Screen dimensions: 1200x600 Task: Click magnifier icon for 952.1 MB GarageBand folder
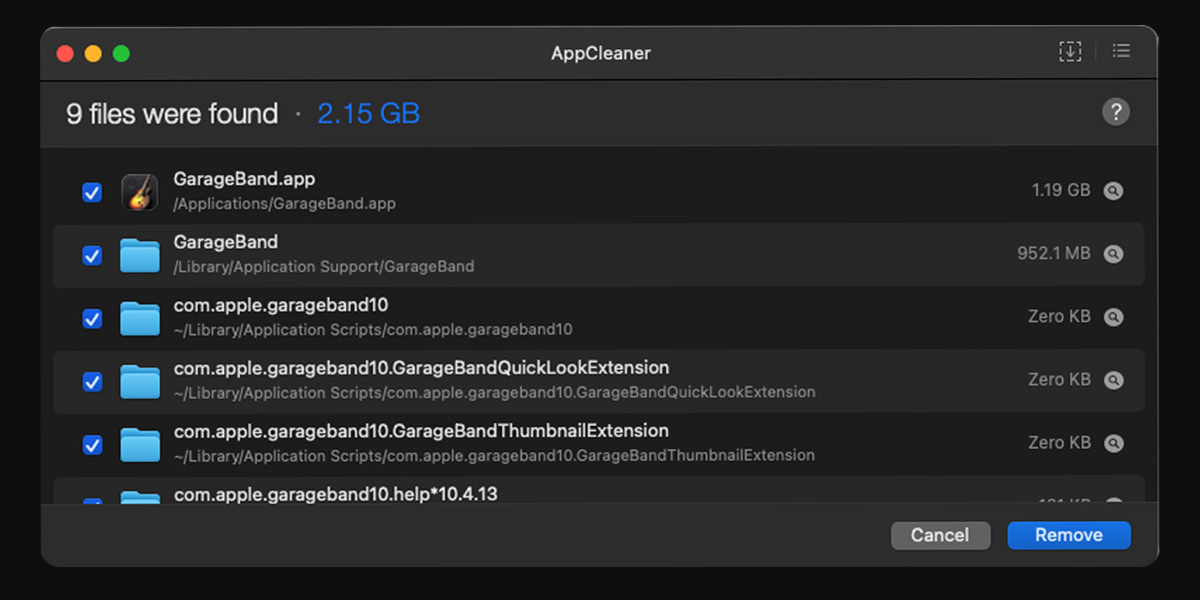point(1113,254)
